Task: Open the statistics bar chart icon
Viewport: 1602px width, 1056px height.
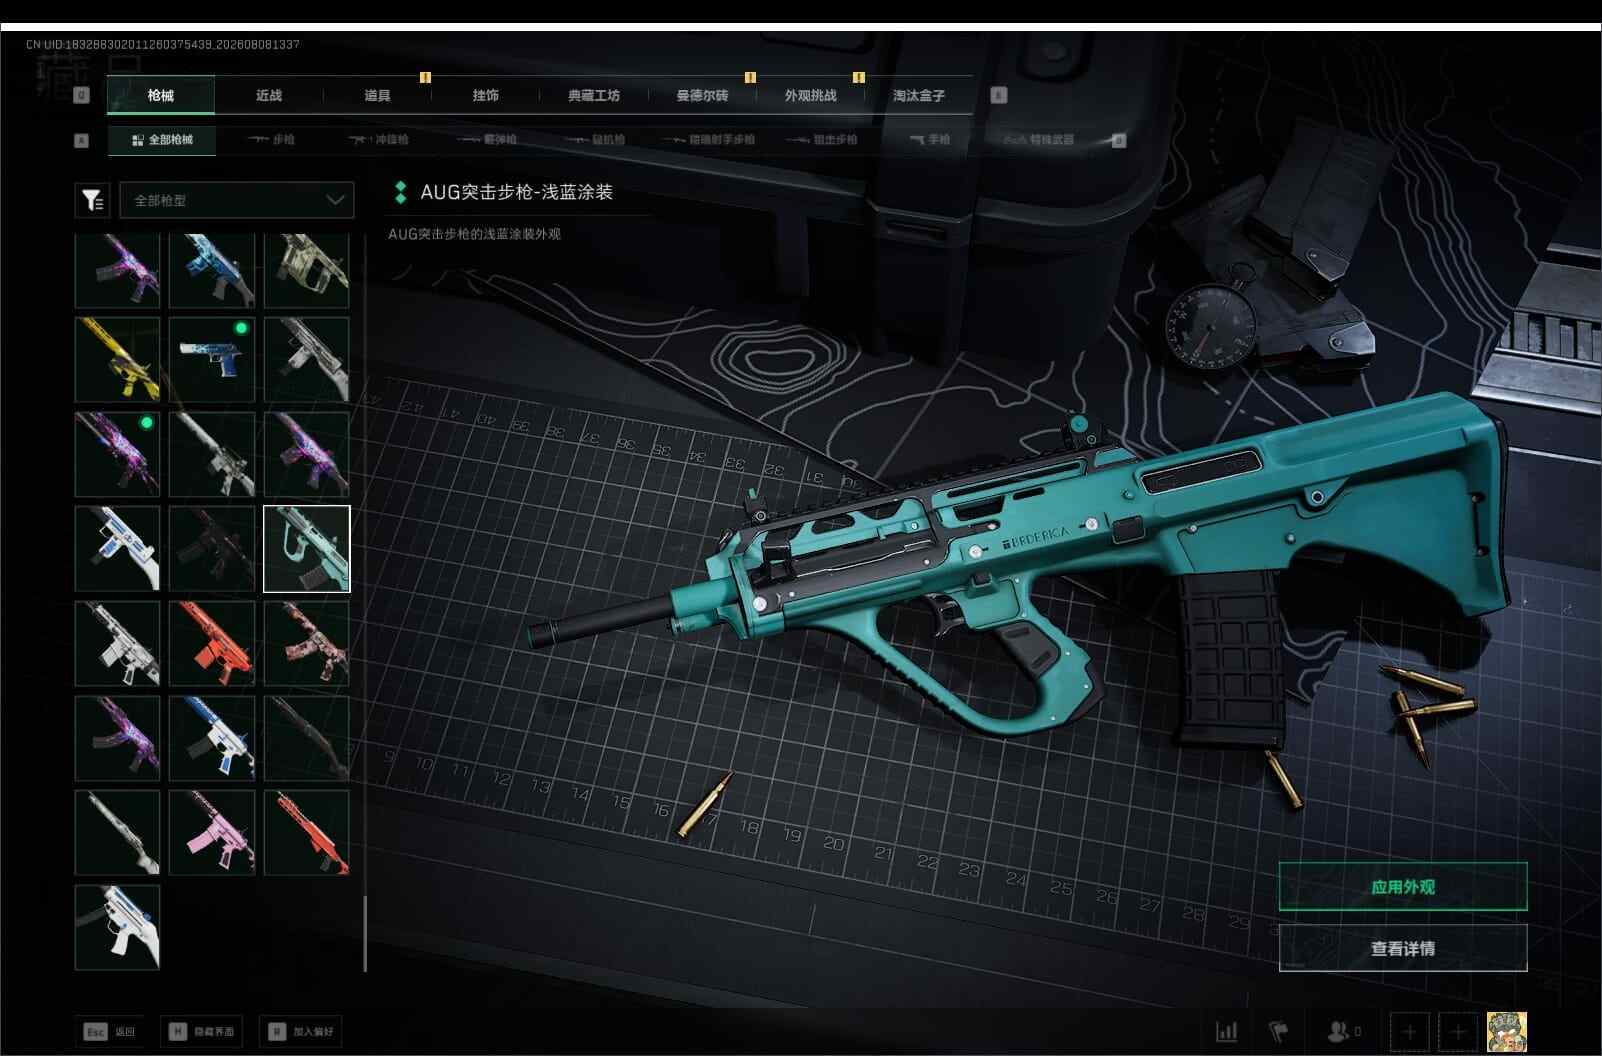Action: tap(1226, 1031)
